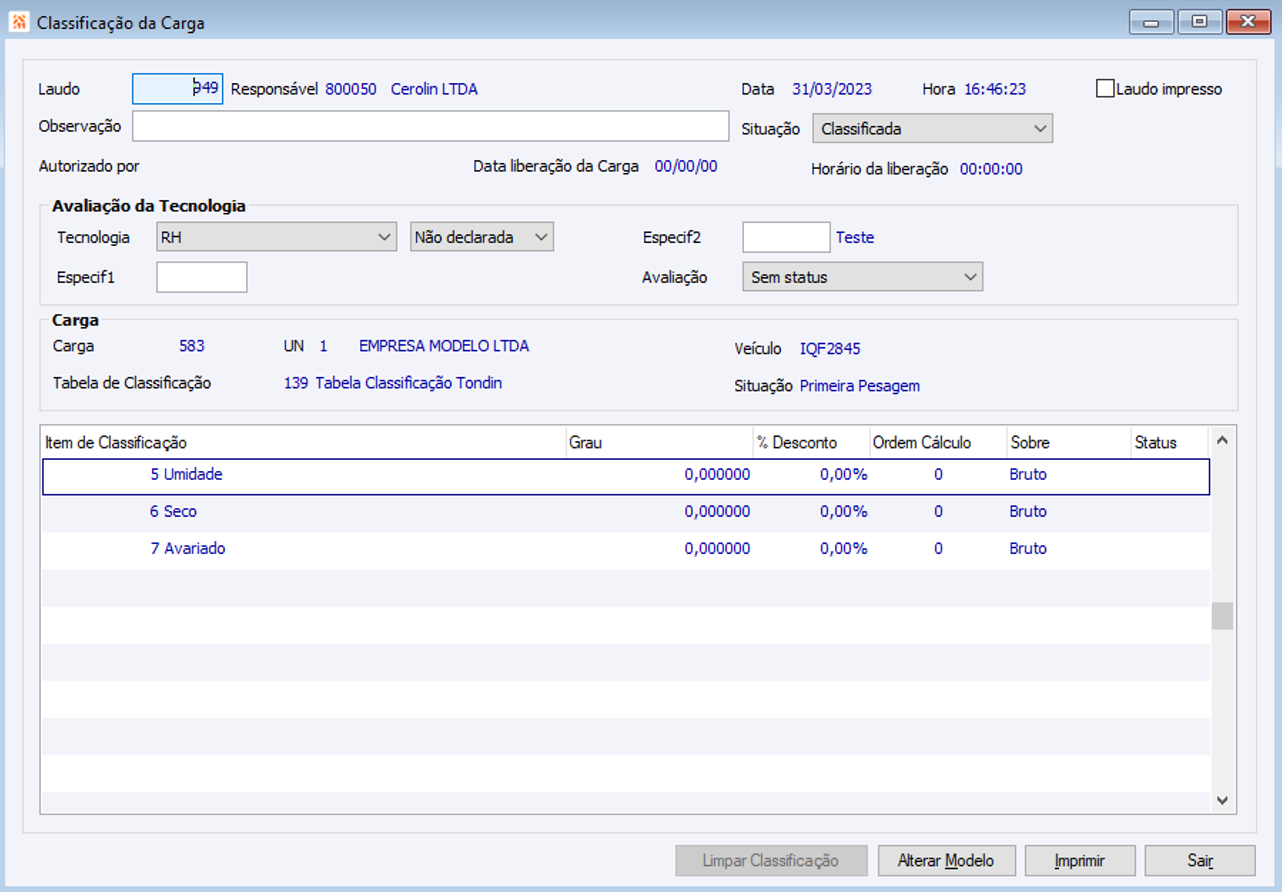This screenshot has width=1282, height=893.
Task: Click into the Observação text field
Action: click(x=430, y=127)
